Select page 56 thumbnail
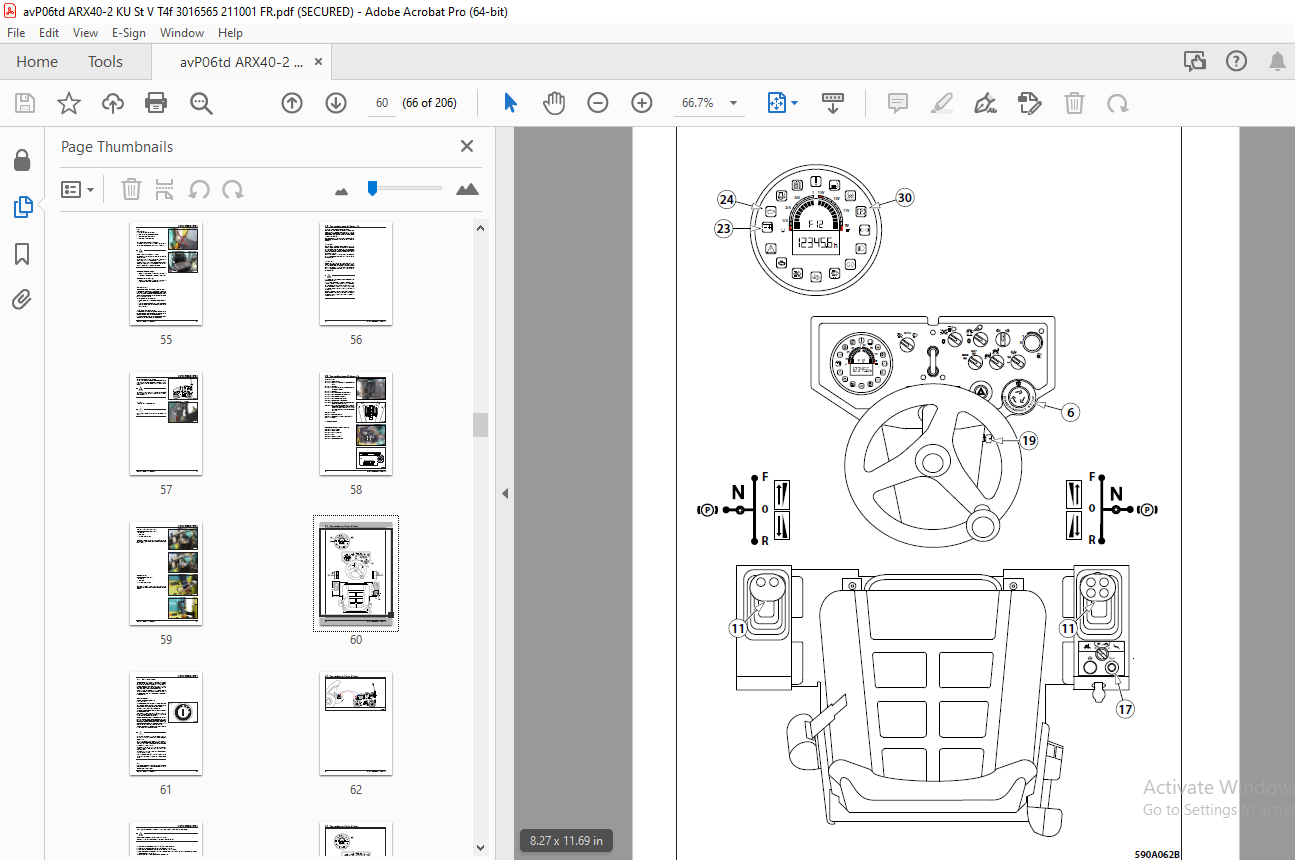1295x860 pixels. coord(356,274)
